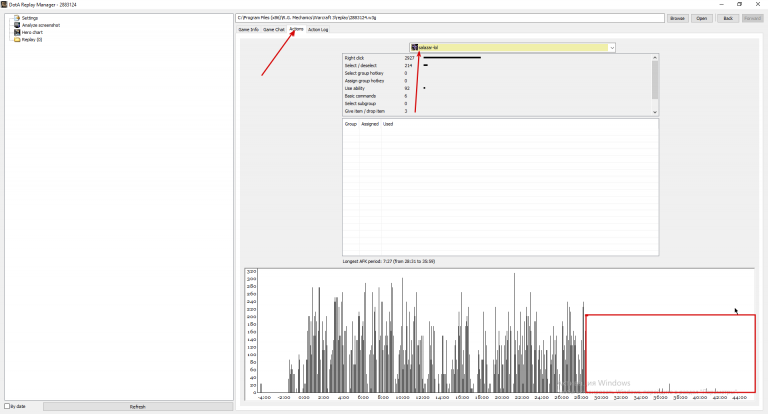Go Back using the Back button

pos(728,18)
